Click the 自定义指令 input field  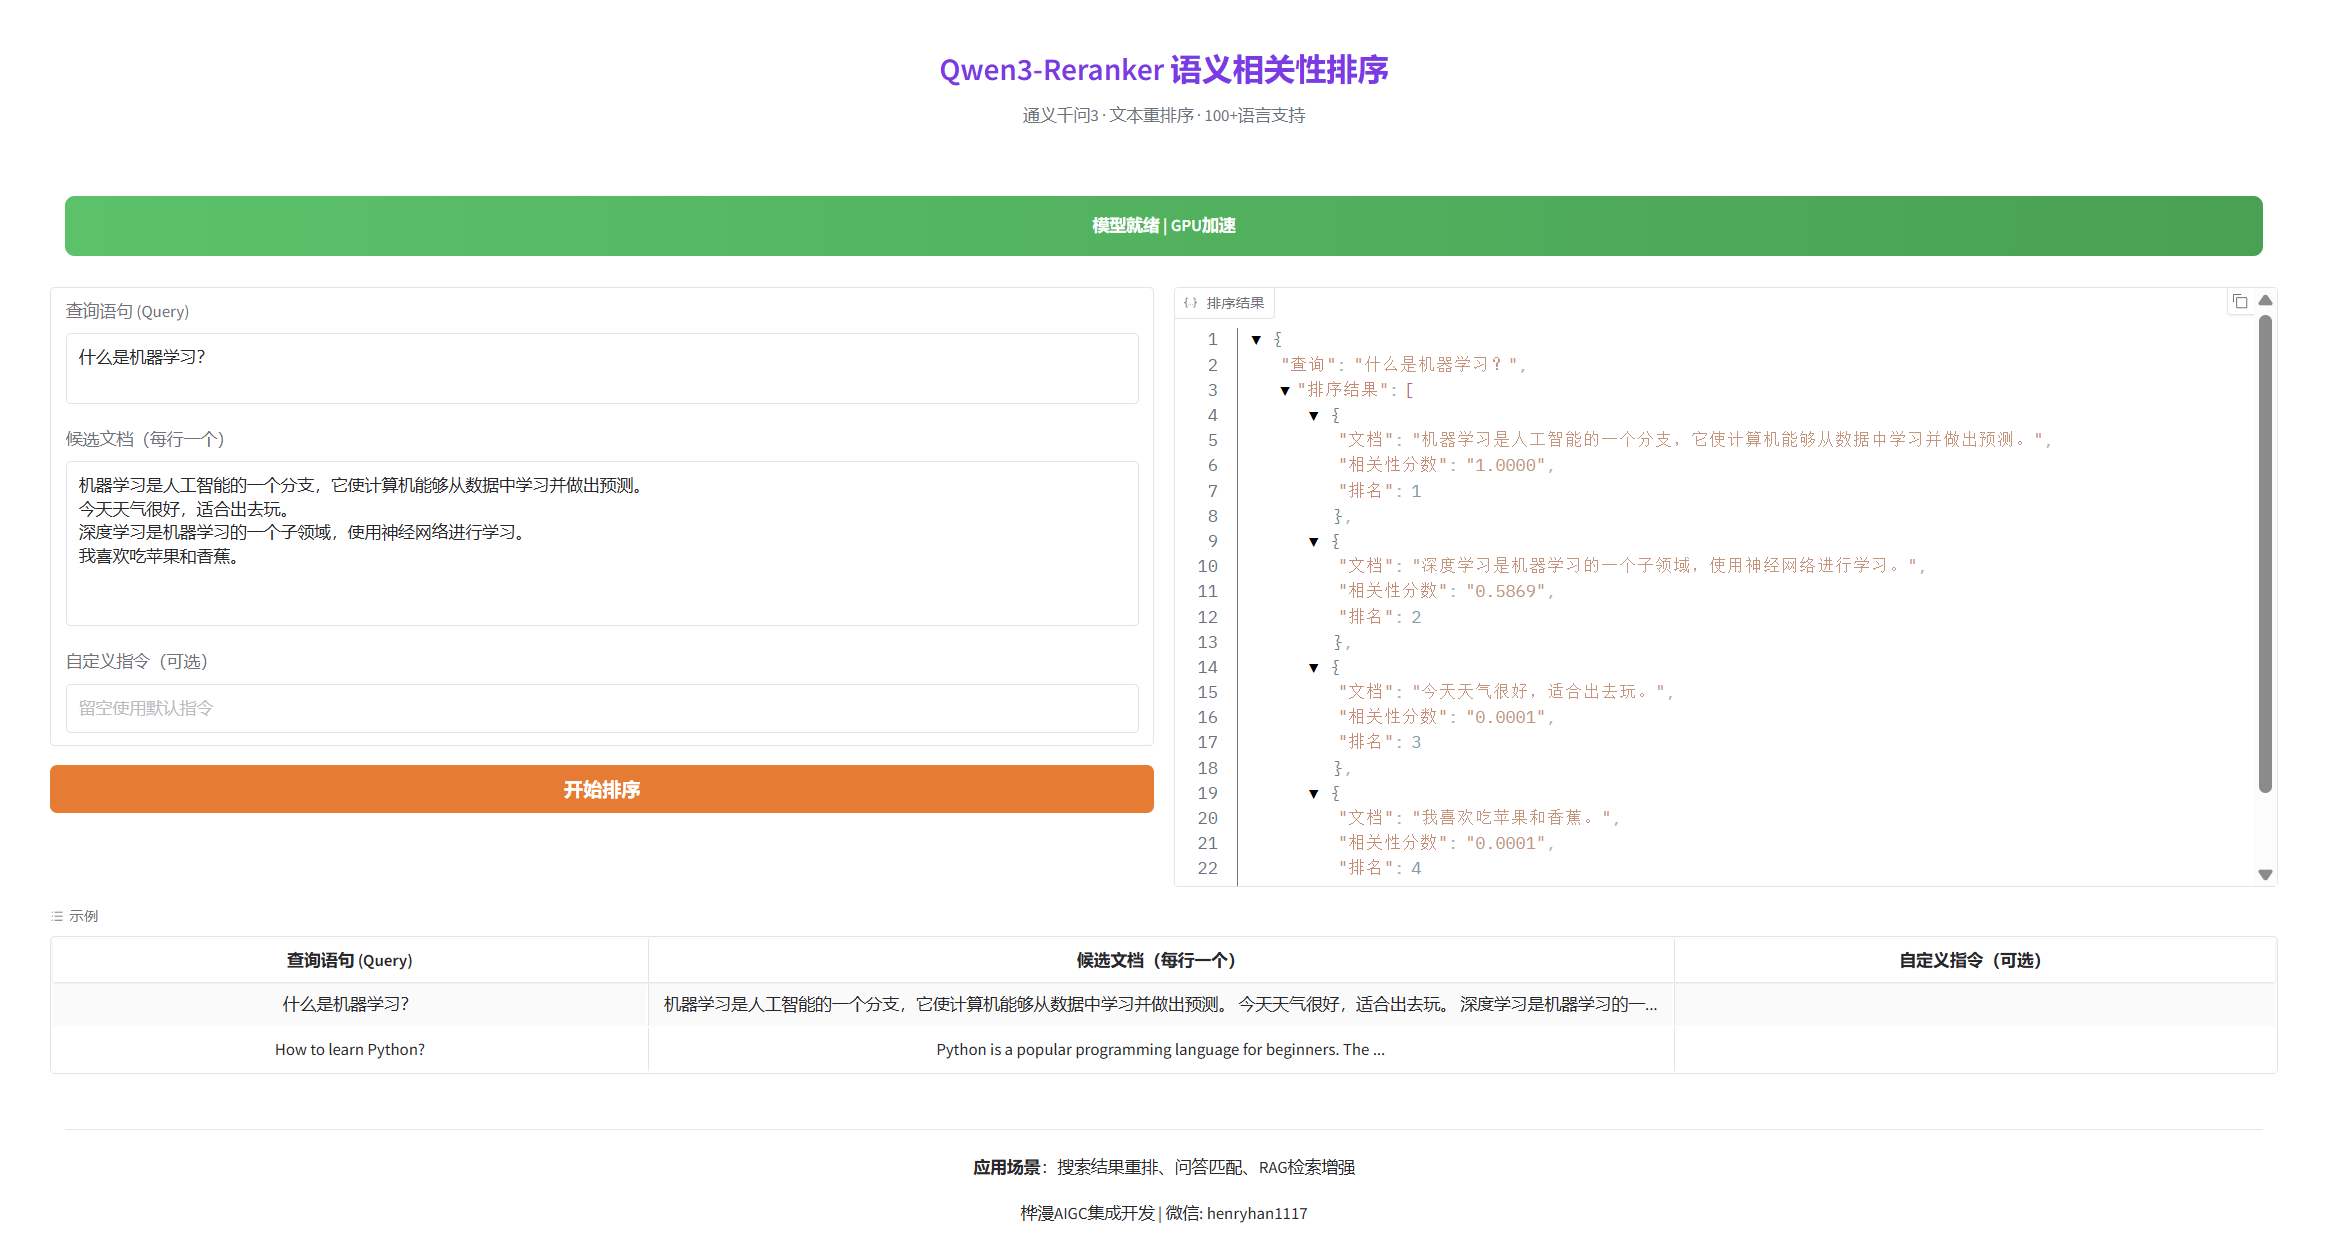(602, 708)
